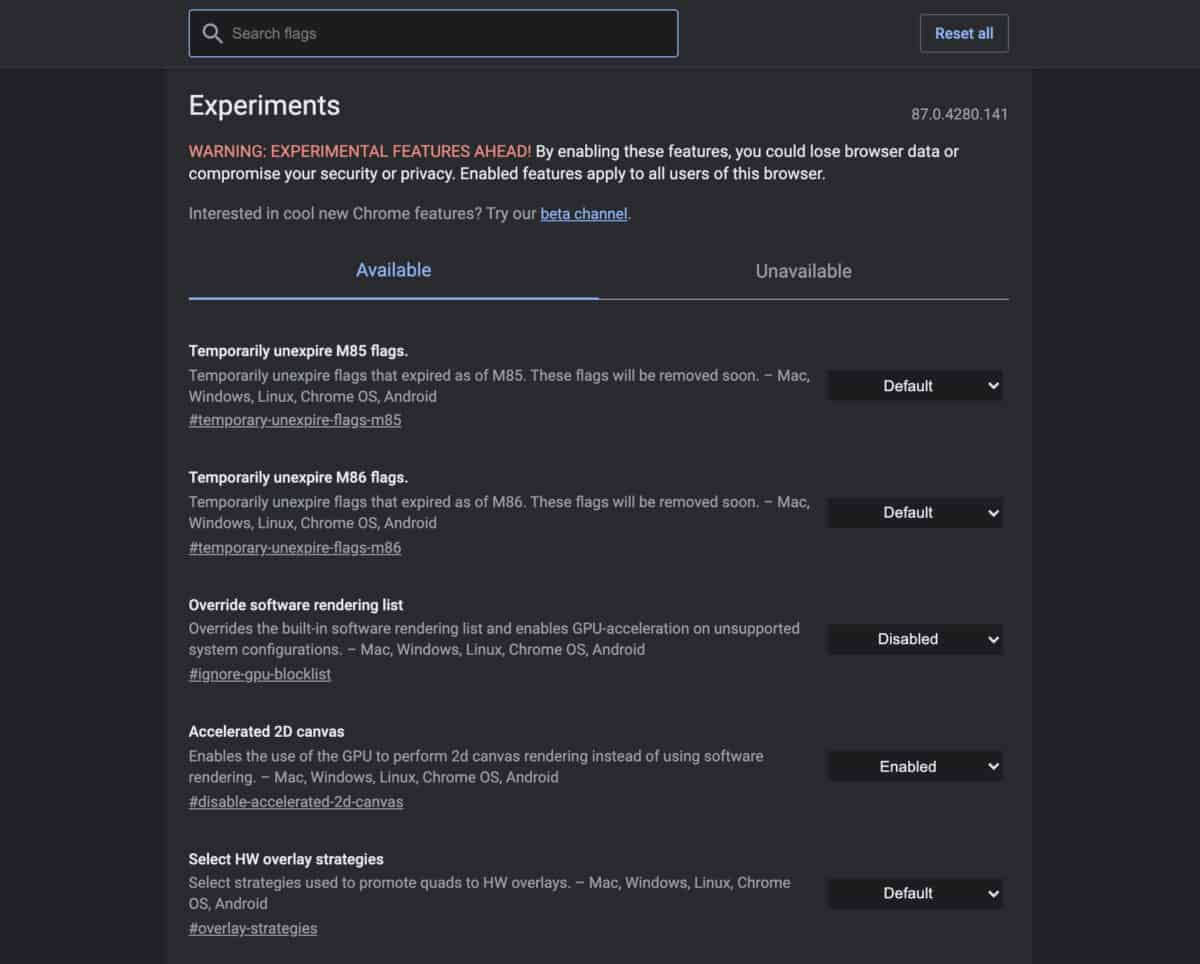The height and width of the screenshot is (964, 1200).
Task: Click the Experiments page heading
Action: 264,106
